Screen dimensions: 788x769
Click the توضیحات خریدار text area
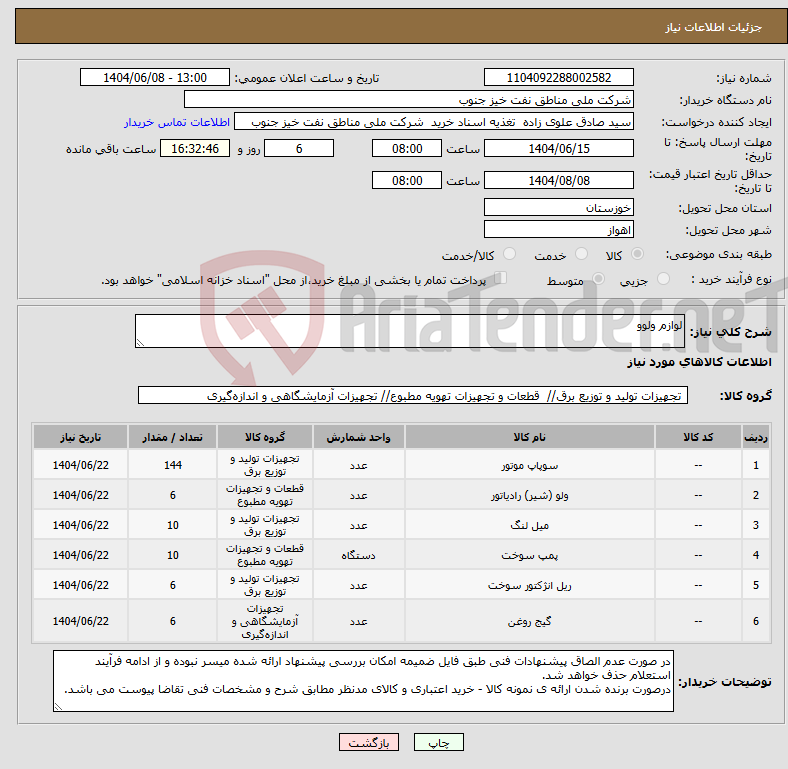[x=363, y=681]
